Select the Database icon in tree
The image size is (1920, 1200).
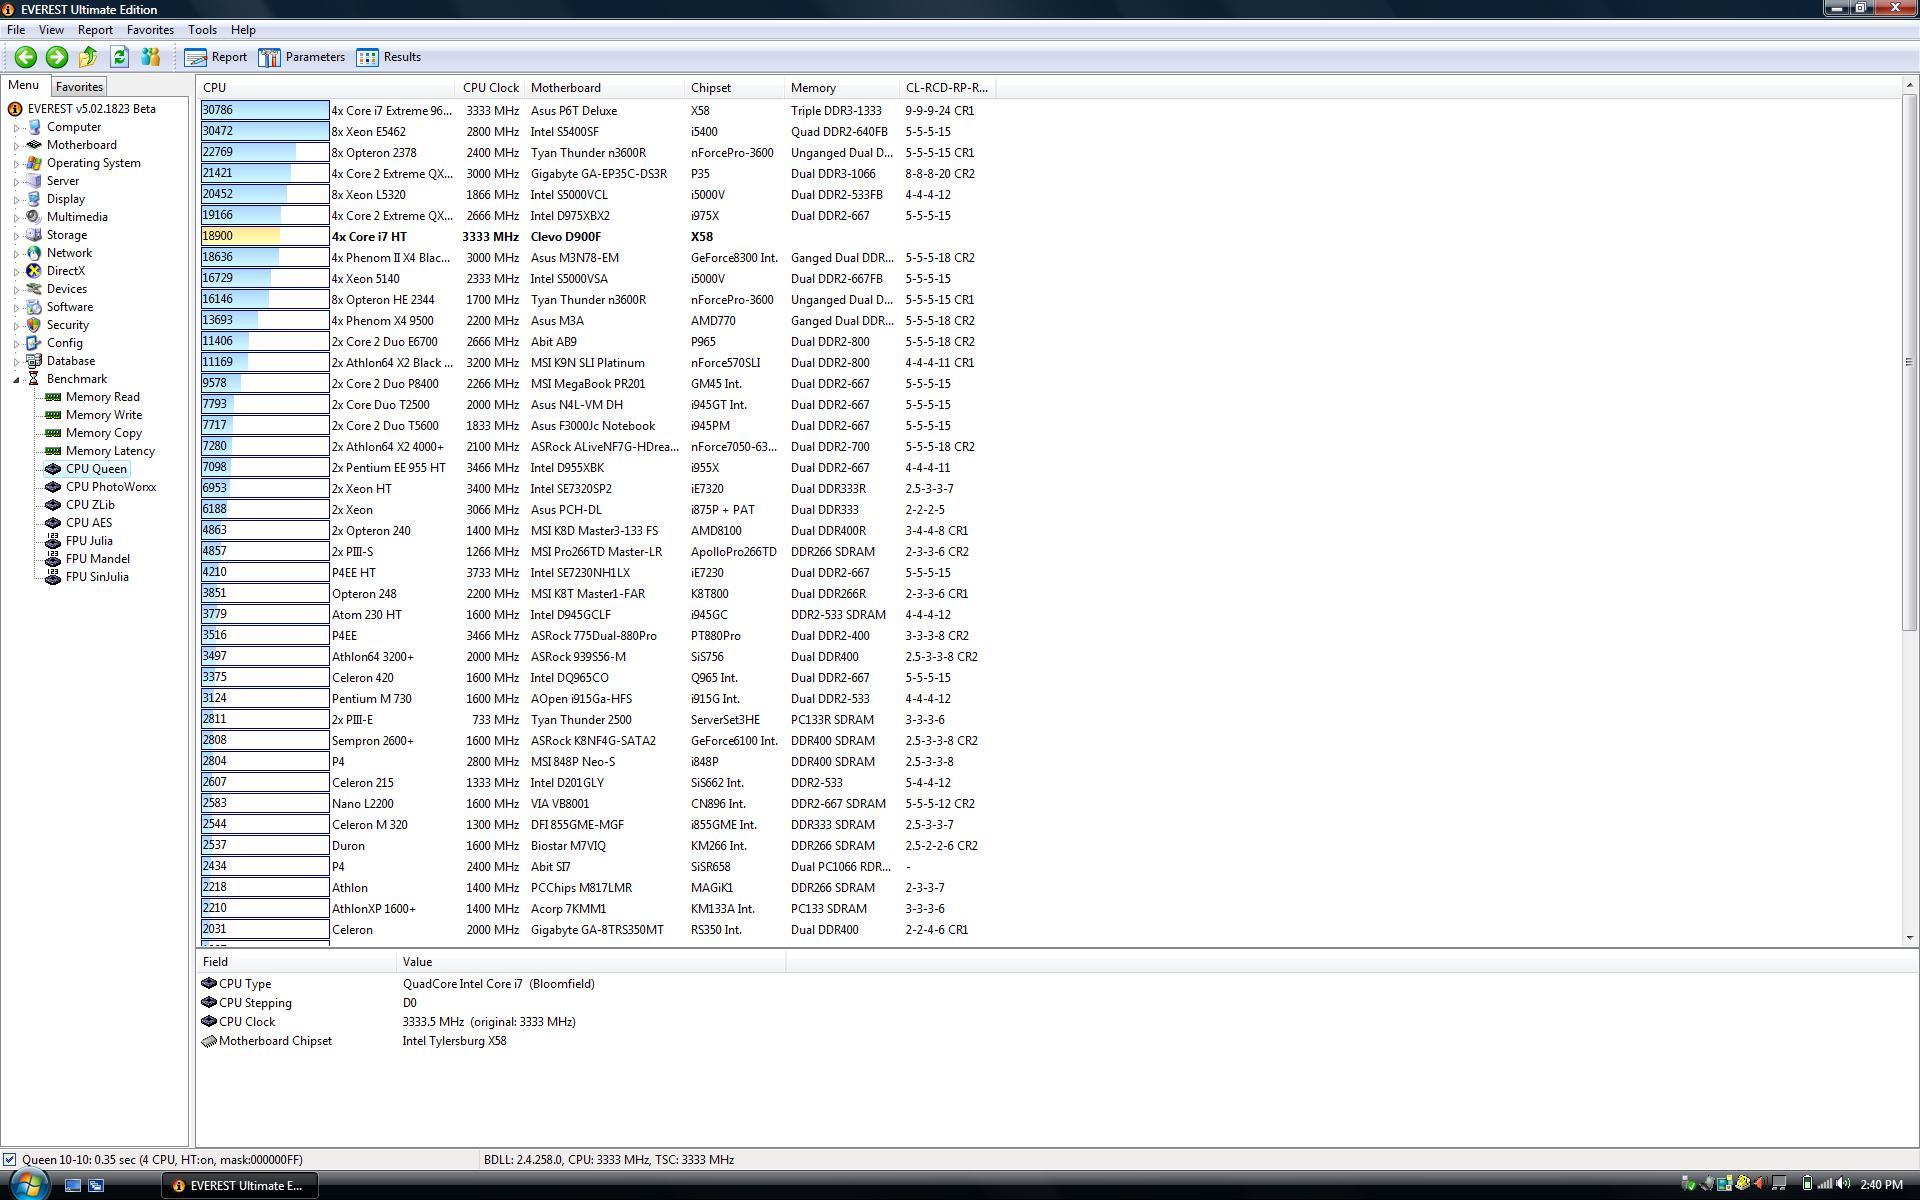34,361
